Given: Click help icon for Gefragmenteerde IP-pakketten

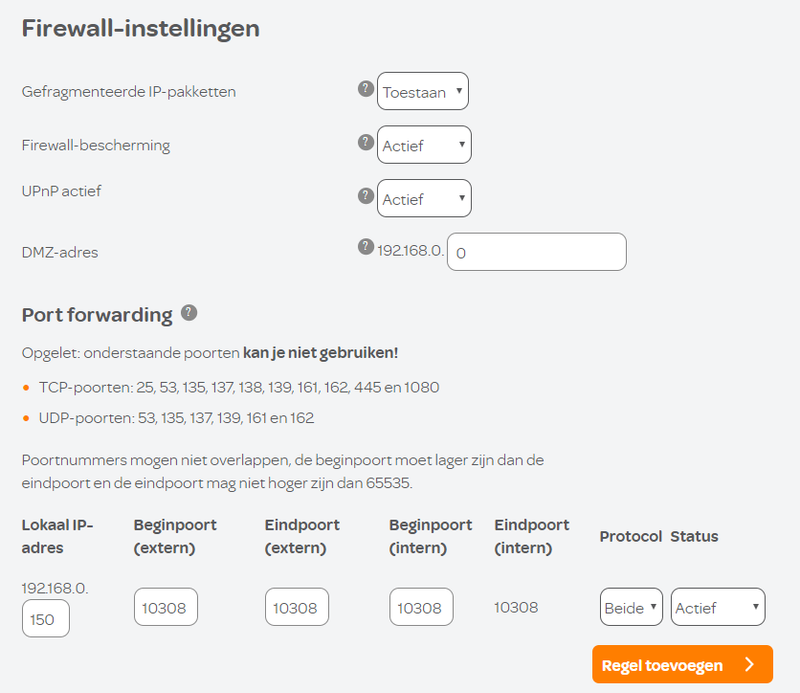Looking at the screenshot, I should (x=365, y=89).
